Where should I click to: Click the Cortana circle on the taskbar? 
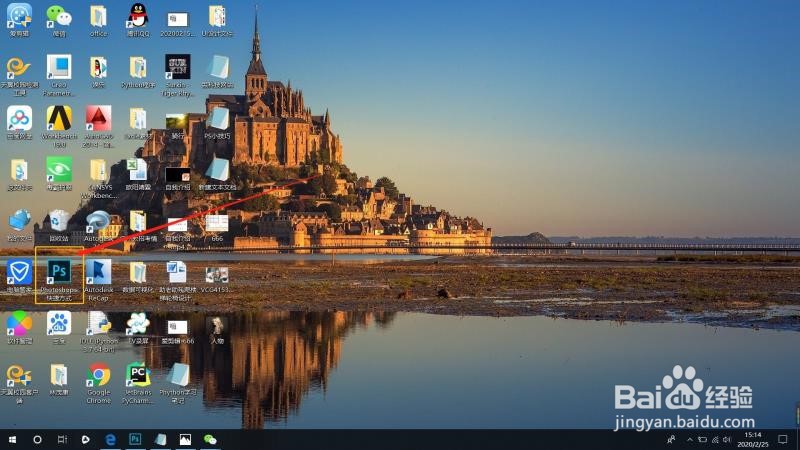click(37, 439)
